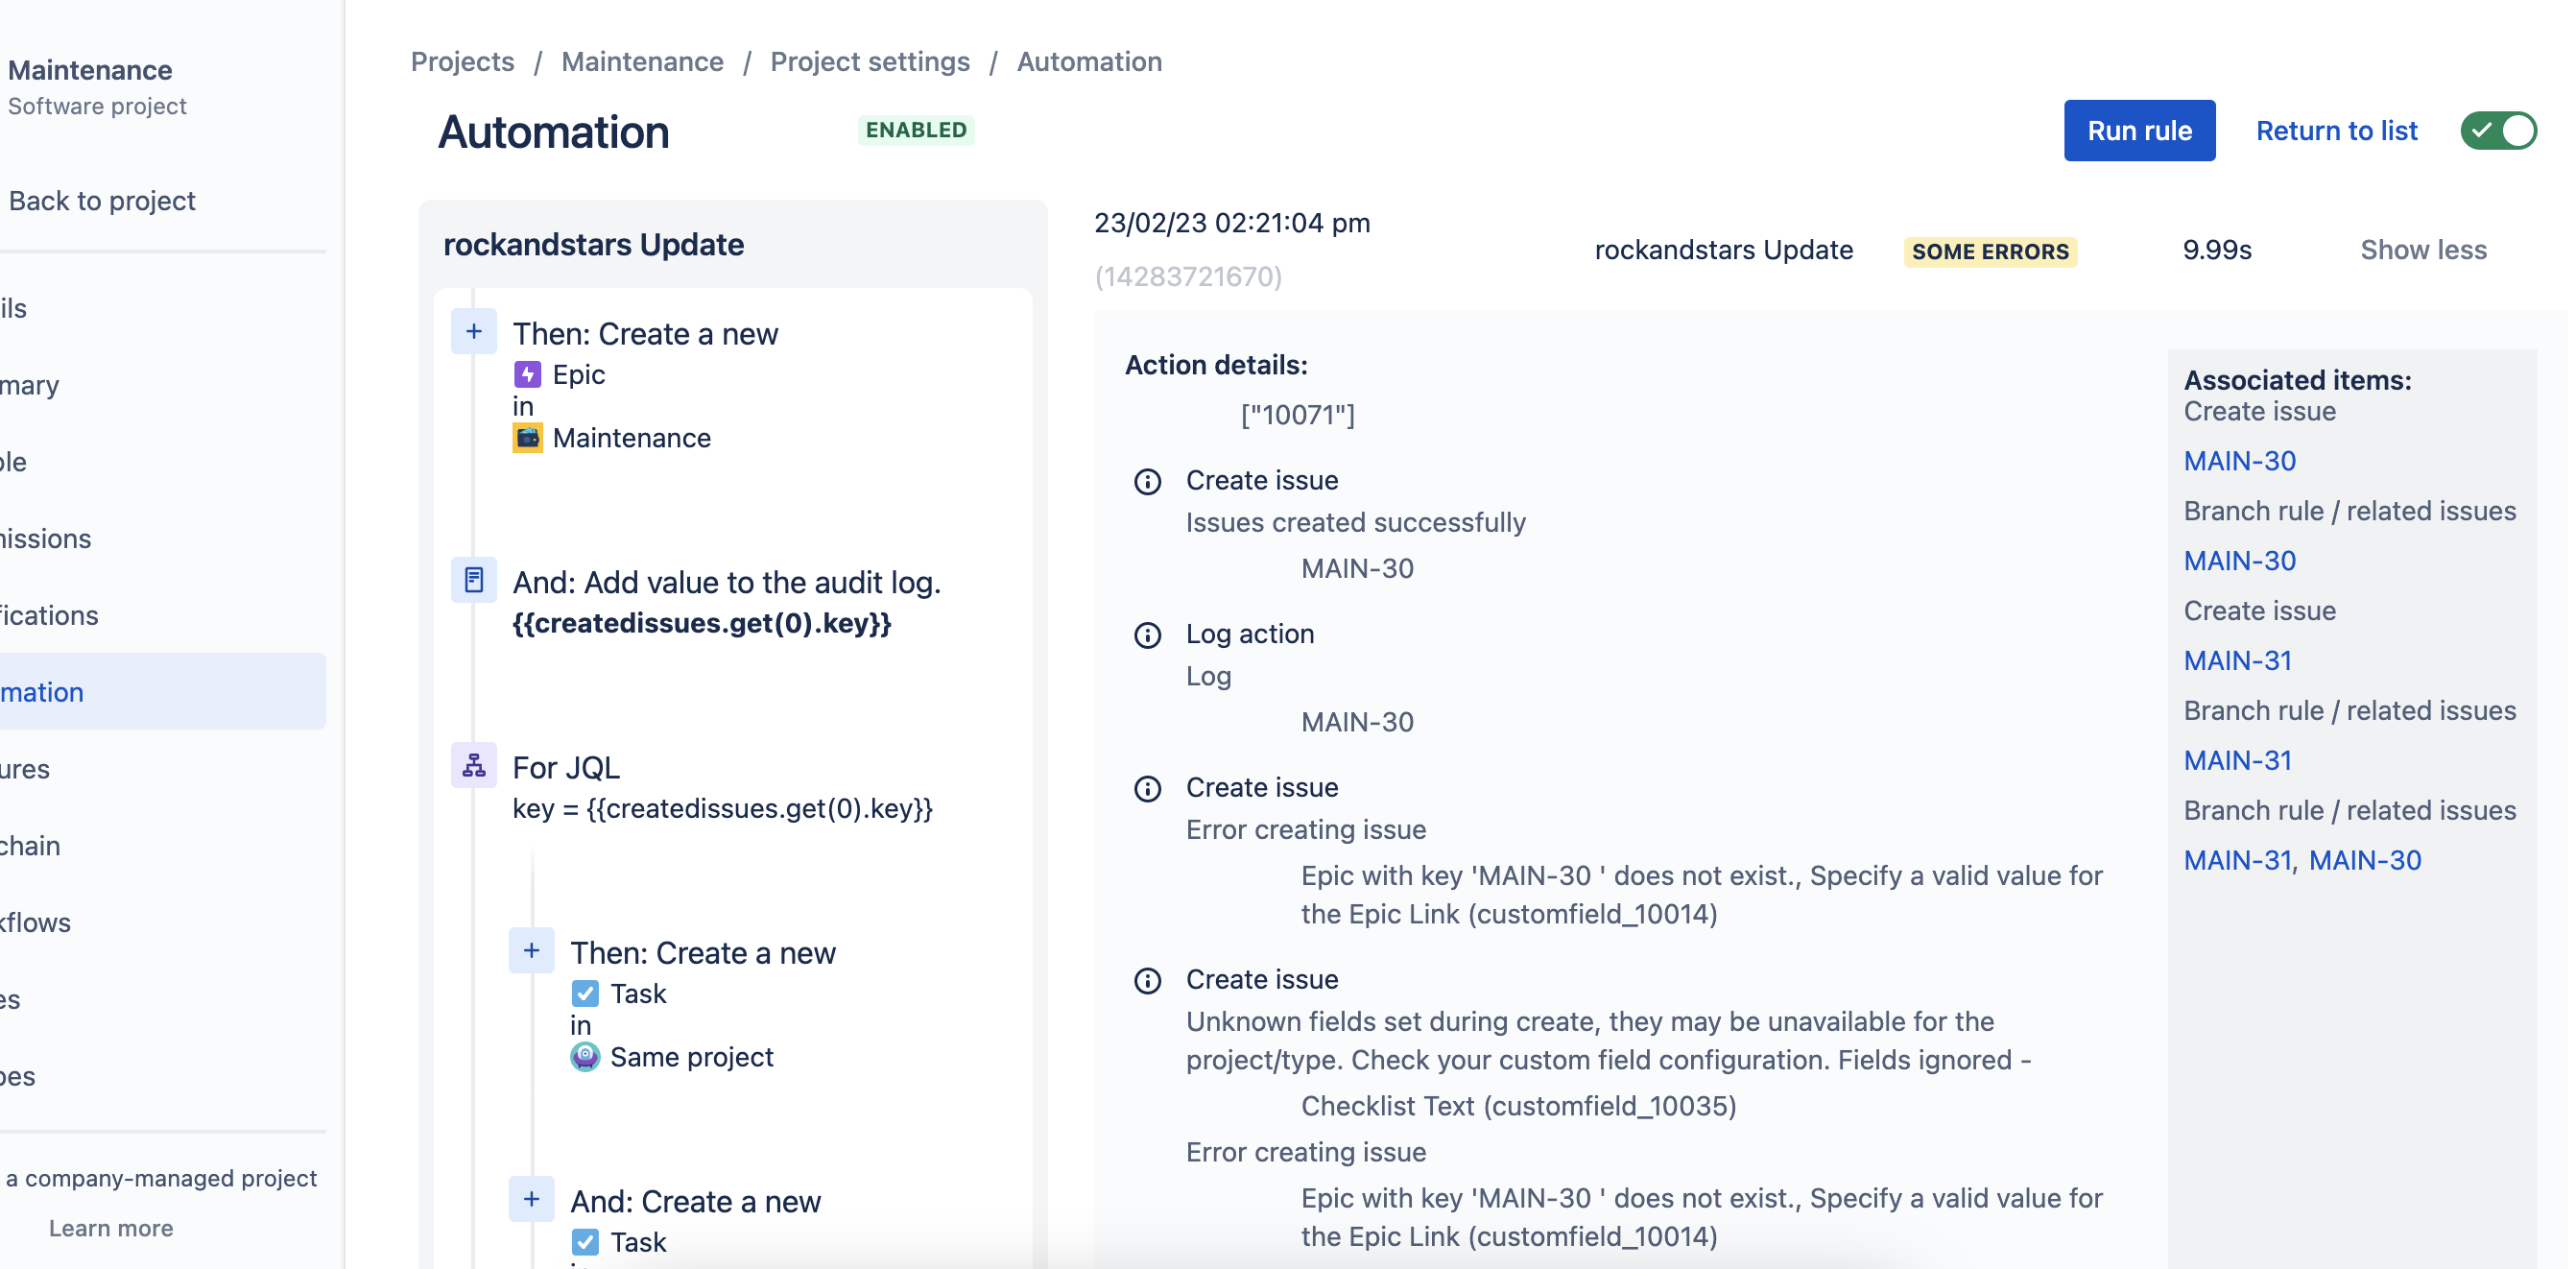Click the Run rule button
This screenshot has width=2576, height=1269.
[2139, 130]
